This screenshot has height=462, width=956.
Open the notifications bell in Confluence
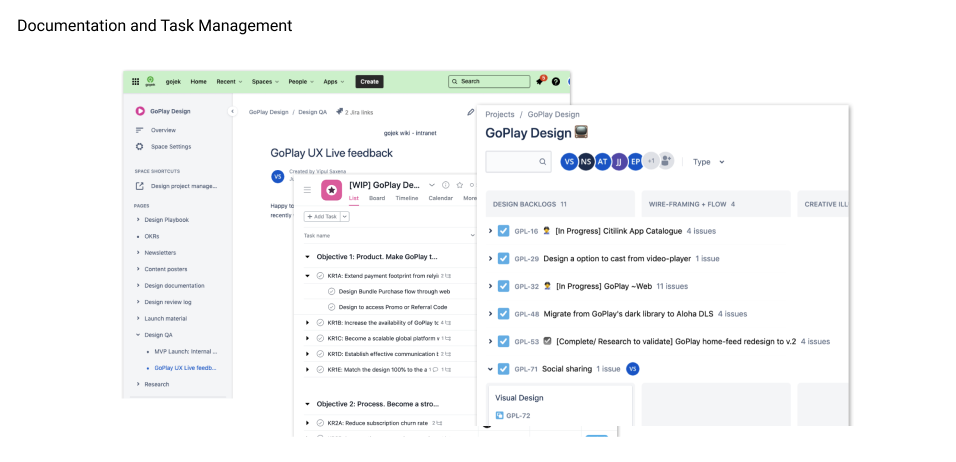tap(540, 81)
